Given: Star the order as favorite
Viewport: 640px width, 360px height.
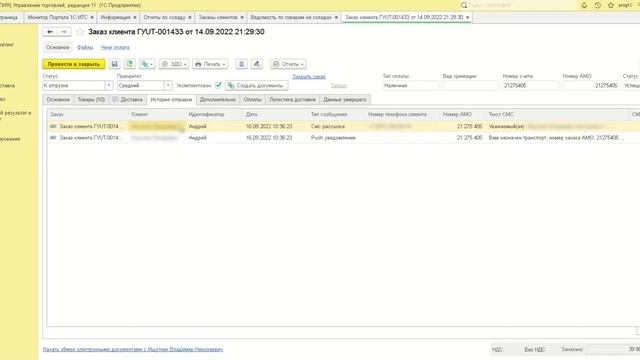Looking at the screenshot, I should point(80,32).
